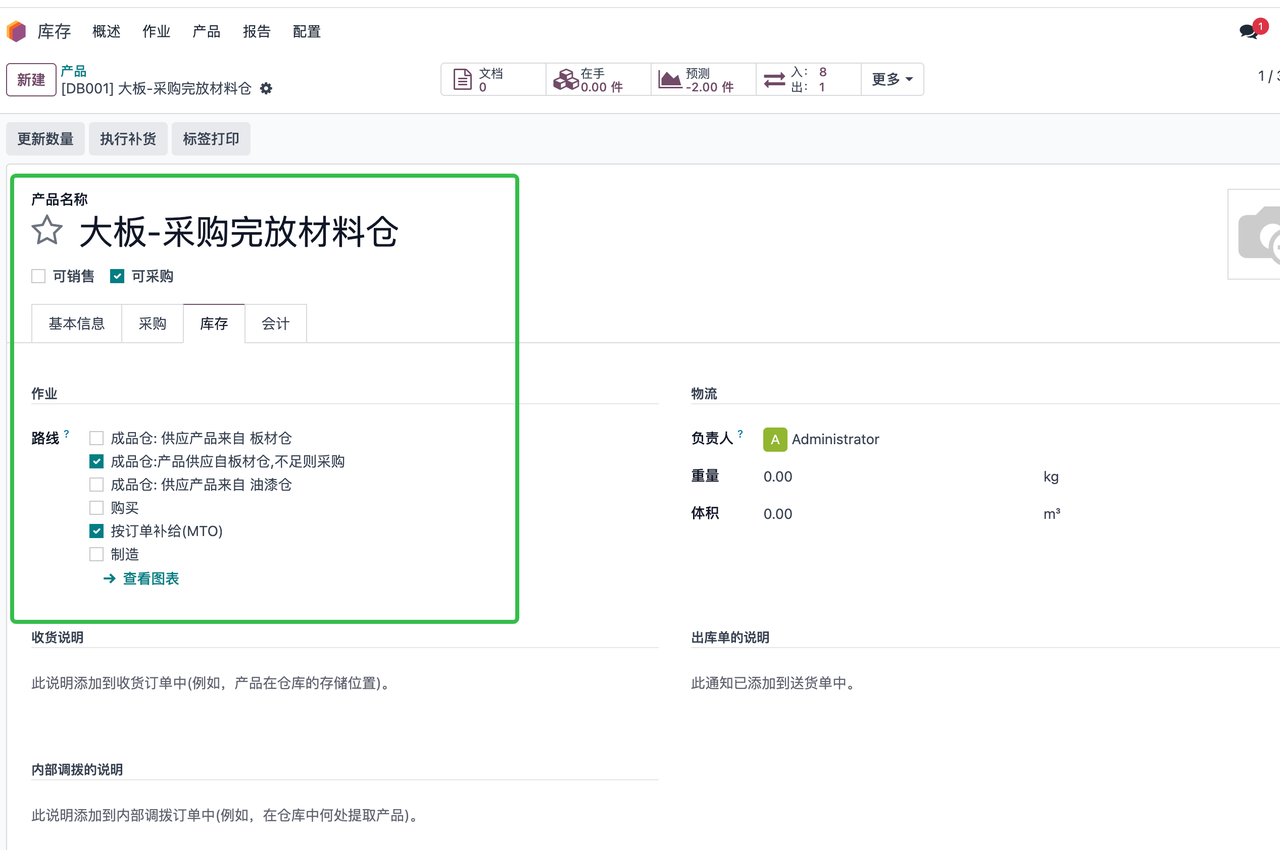Uncheck route 成品仓:产品供应自板材仓,不足则采购

(97, 461)
